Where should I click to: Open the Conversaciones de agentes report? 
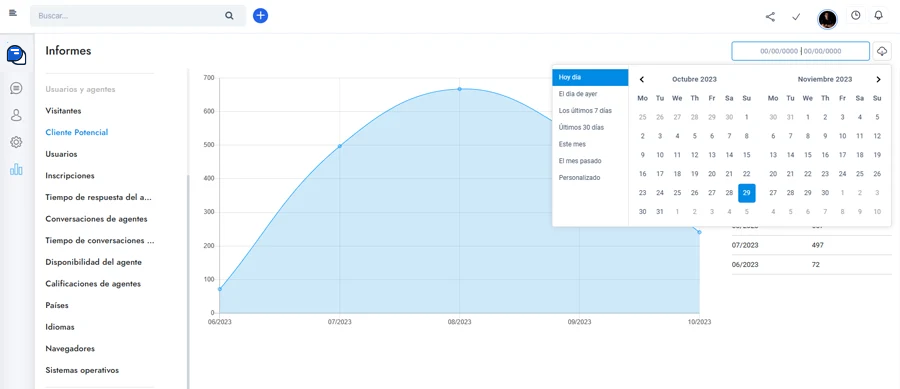[96, 219]
